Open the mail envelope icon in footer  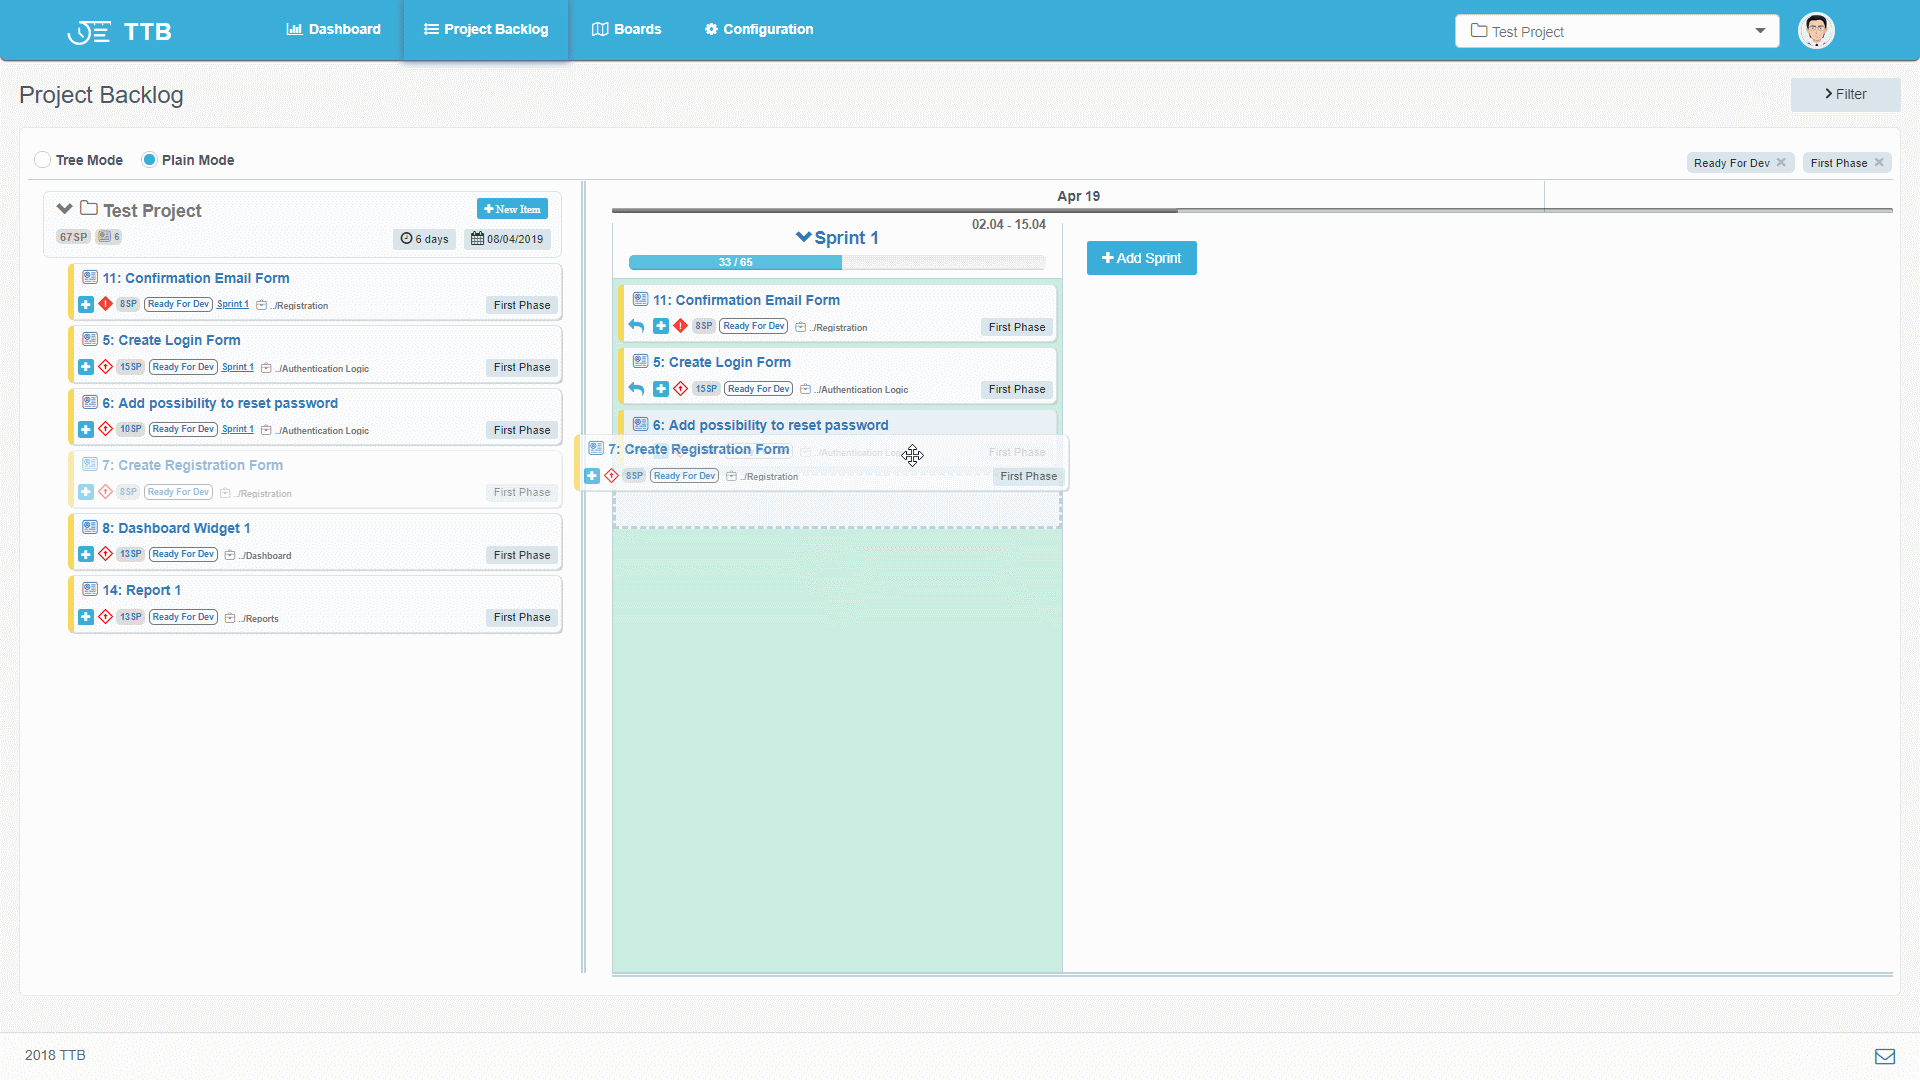click(x=1886, y=1055)
